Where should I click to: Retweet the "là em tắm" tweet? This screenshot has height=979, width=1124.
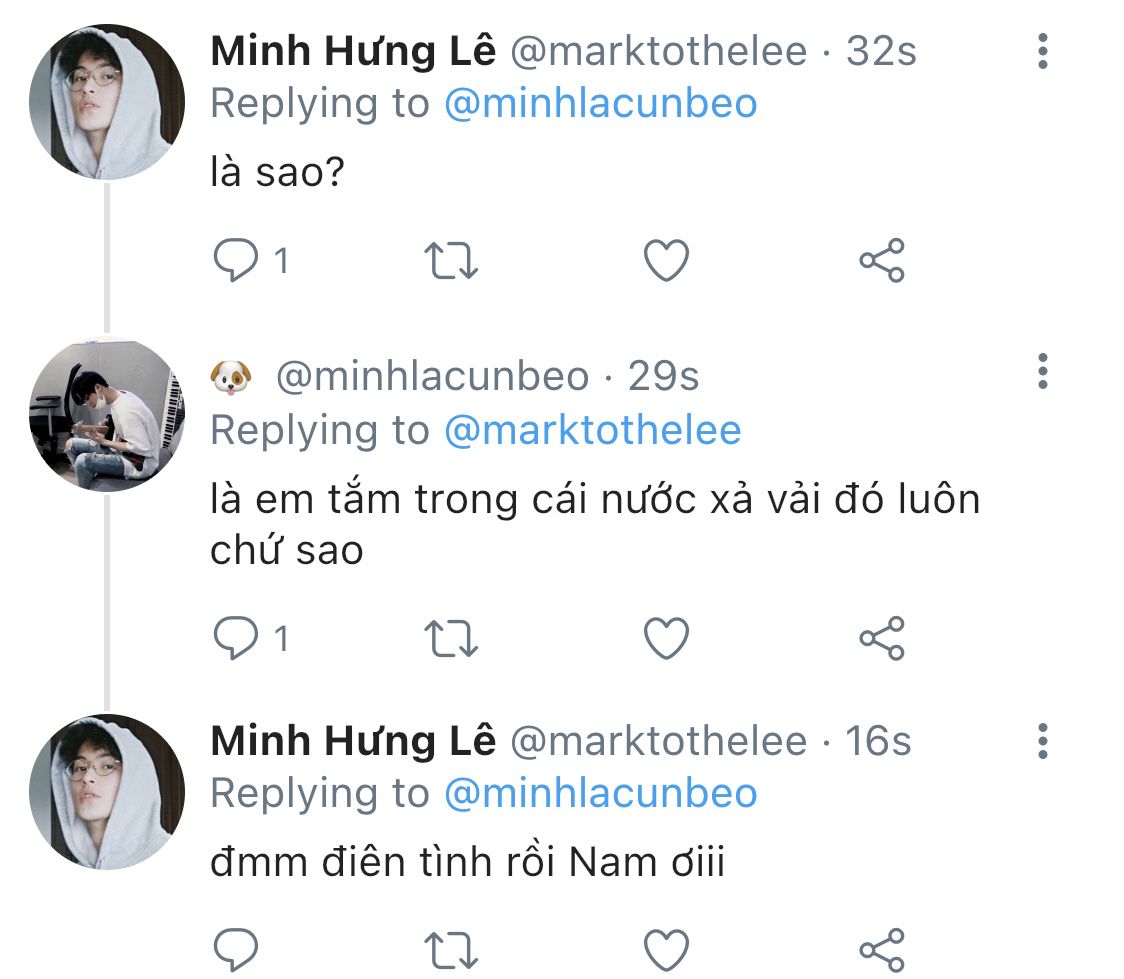(x=451, y=638)
